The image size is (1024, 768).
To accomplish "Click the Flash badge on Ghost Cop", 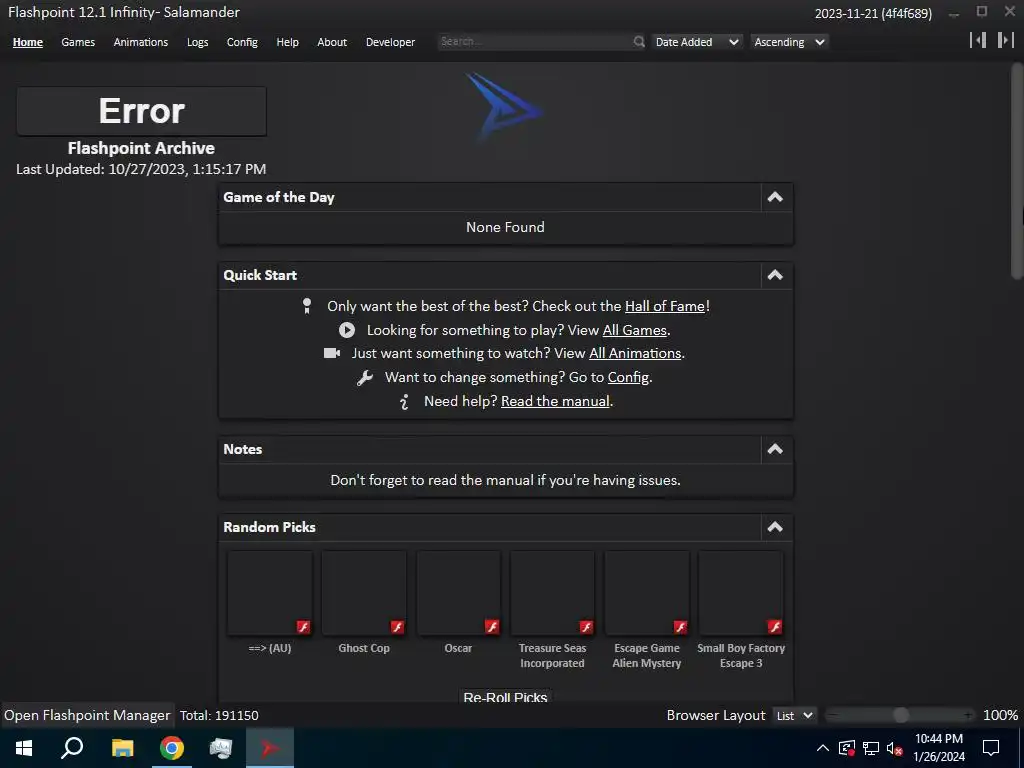I will click(x=397, y=627).
